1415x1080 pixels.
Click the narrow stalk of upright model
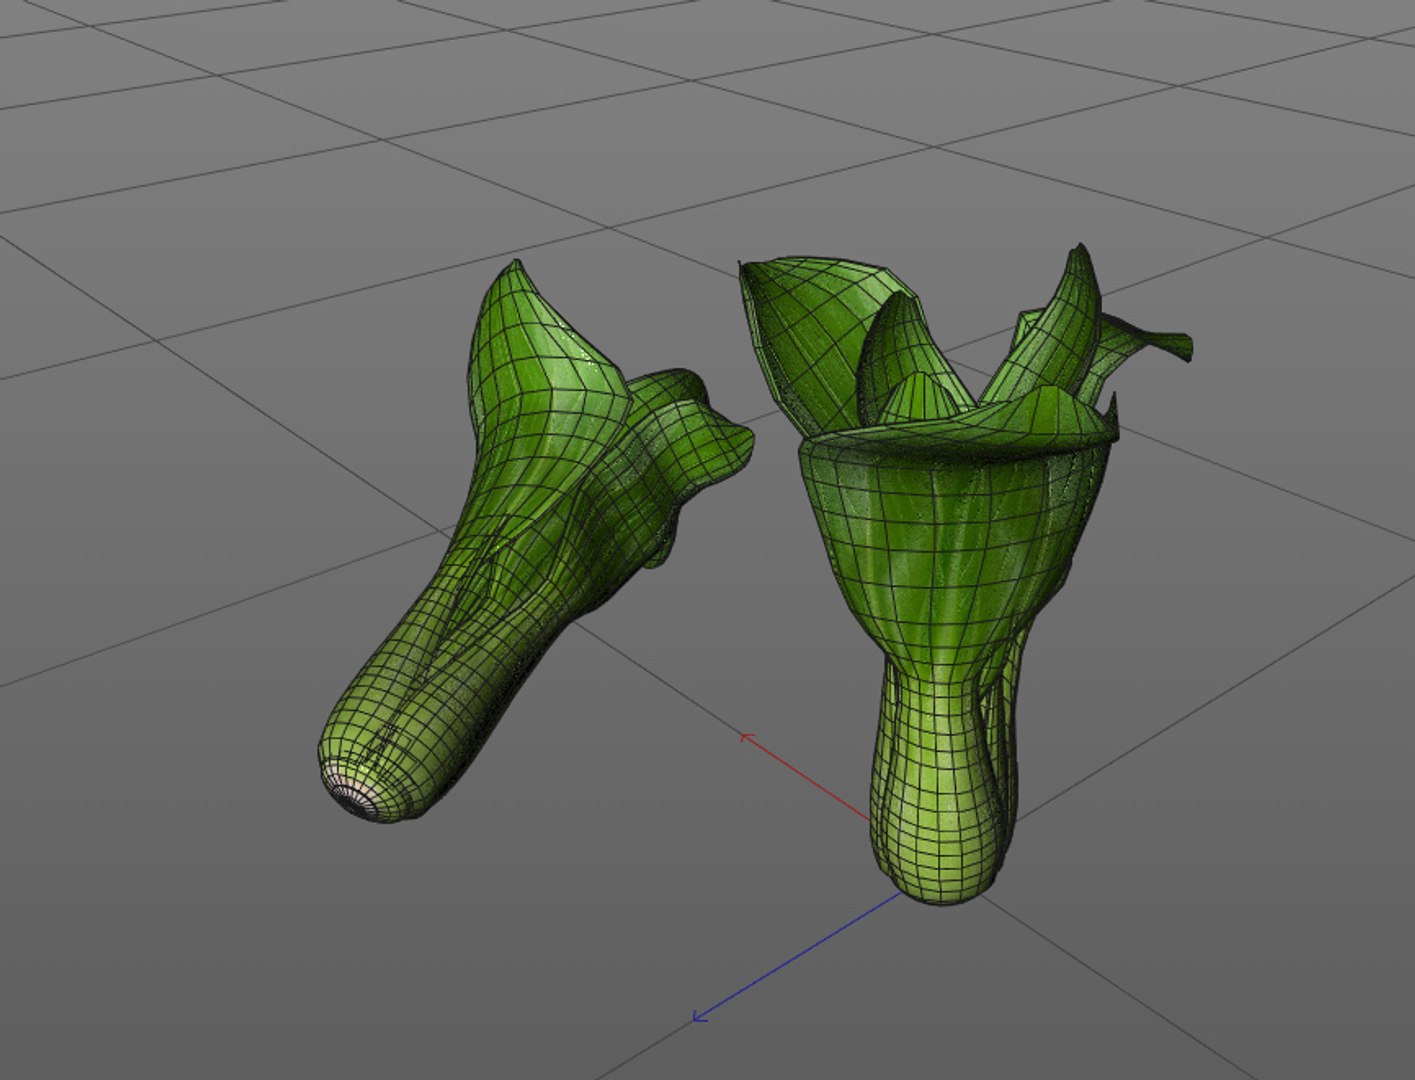(x=935, y=740)
